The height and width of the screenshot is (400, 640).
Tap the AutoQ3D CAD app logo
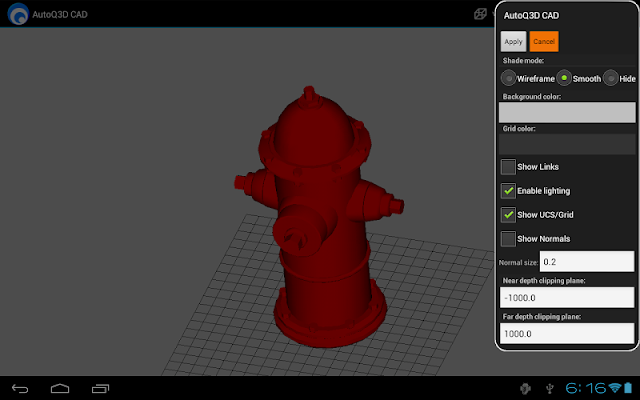tap(18, 14)
